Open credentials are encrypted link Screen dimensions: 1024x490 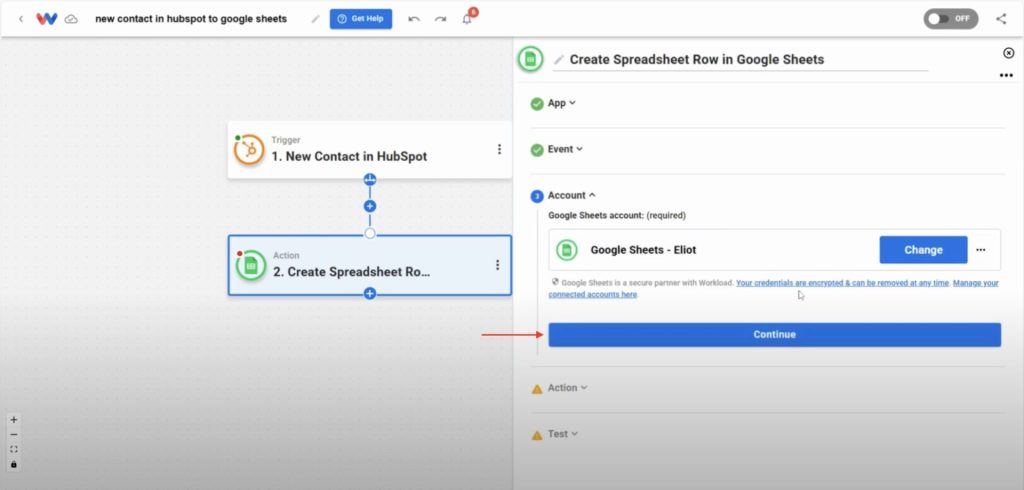[x=842, y=284]
